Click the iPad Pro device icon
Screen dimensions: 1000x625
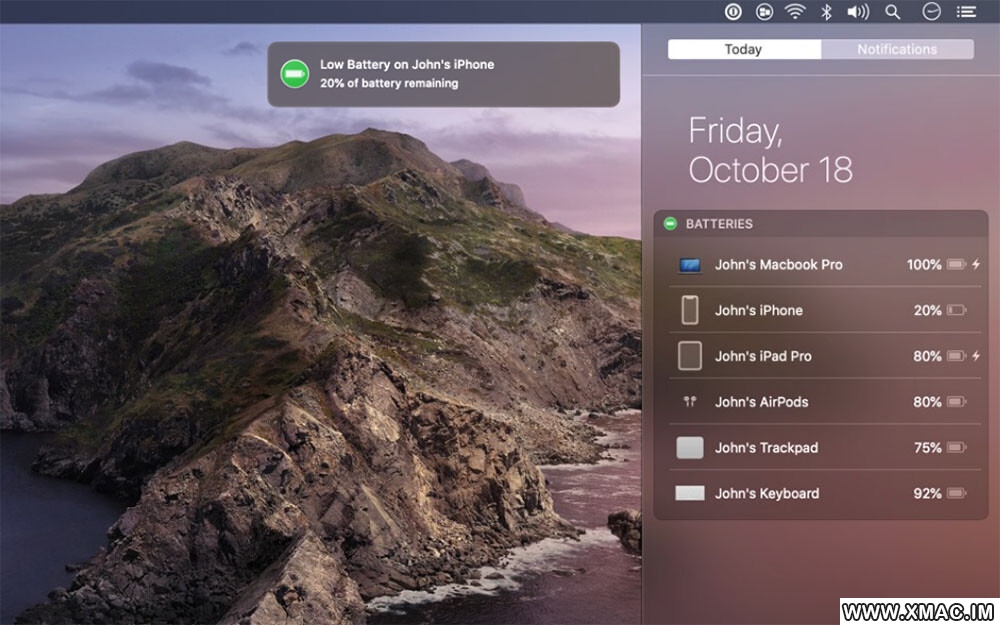(689, 356)
